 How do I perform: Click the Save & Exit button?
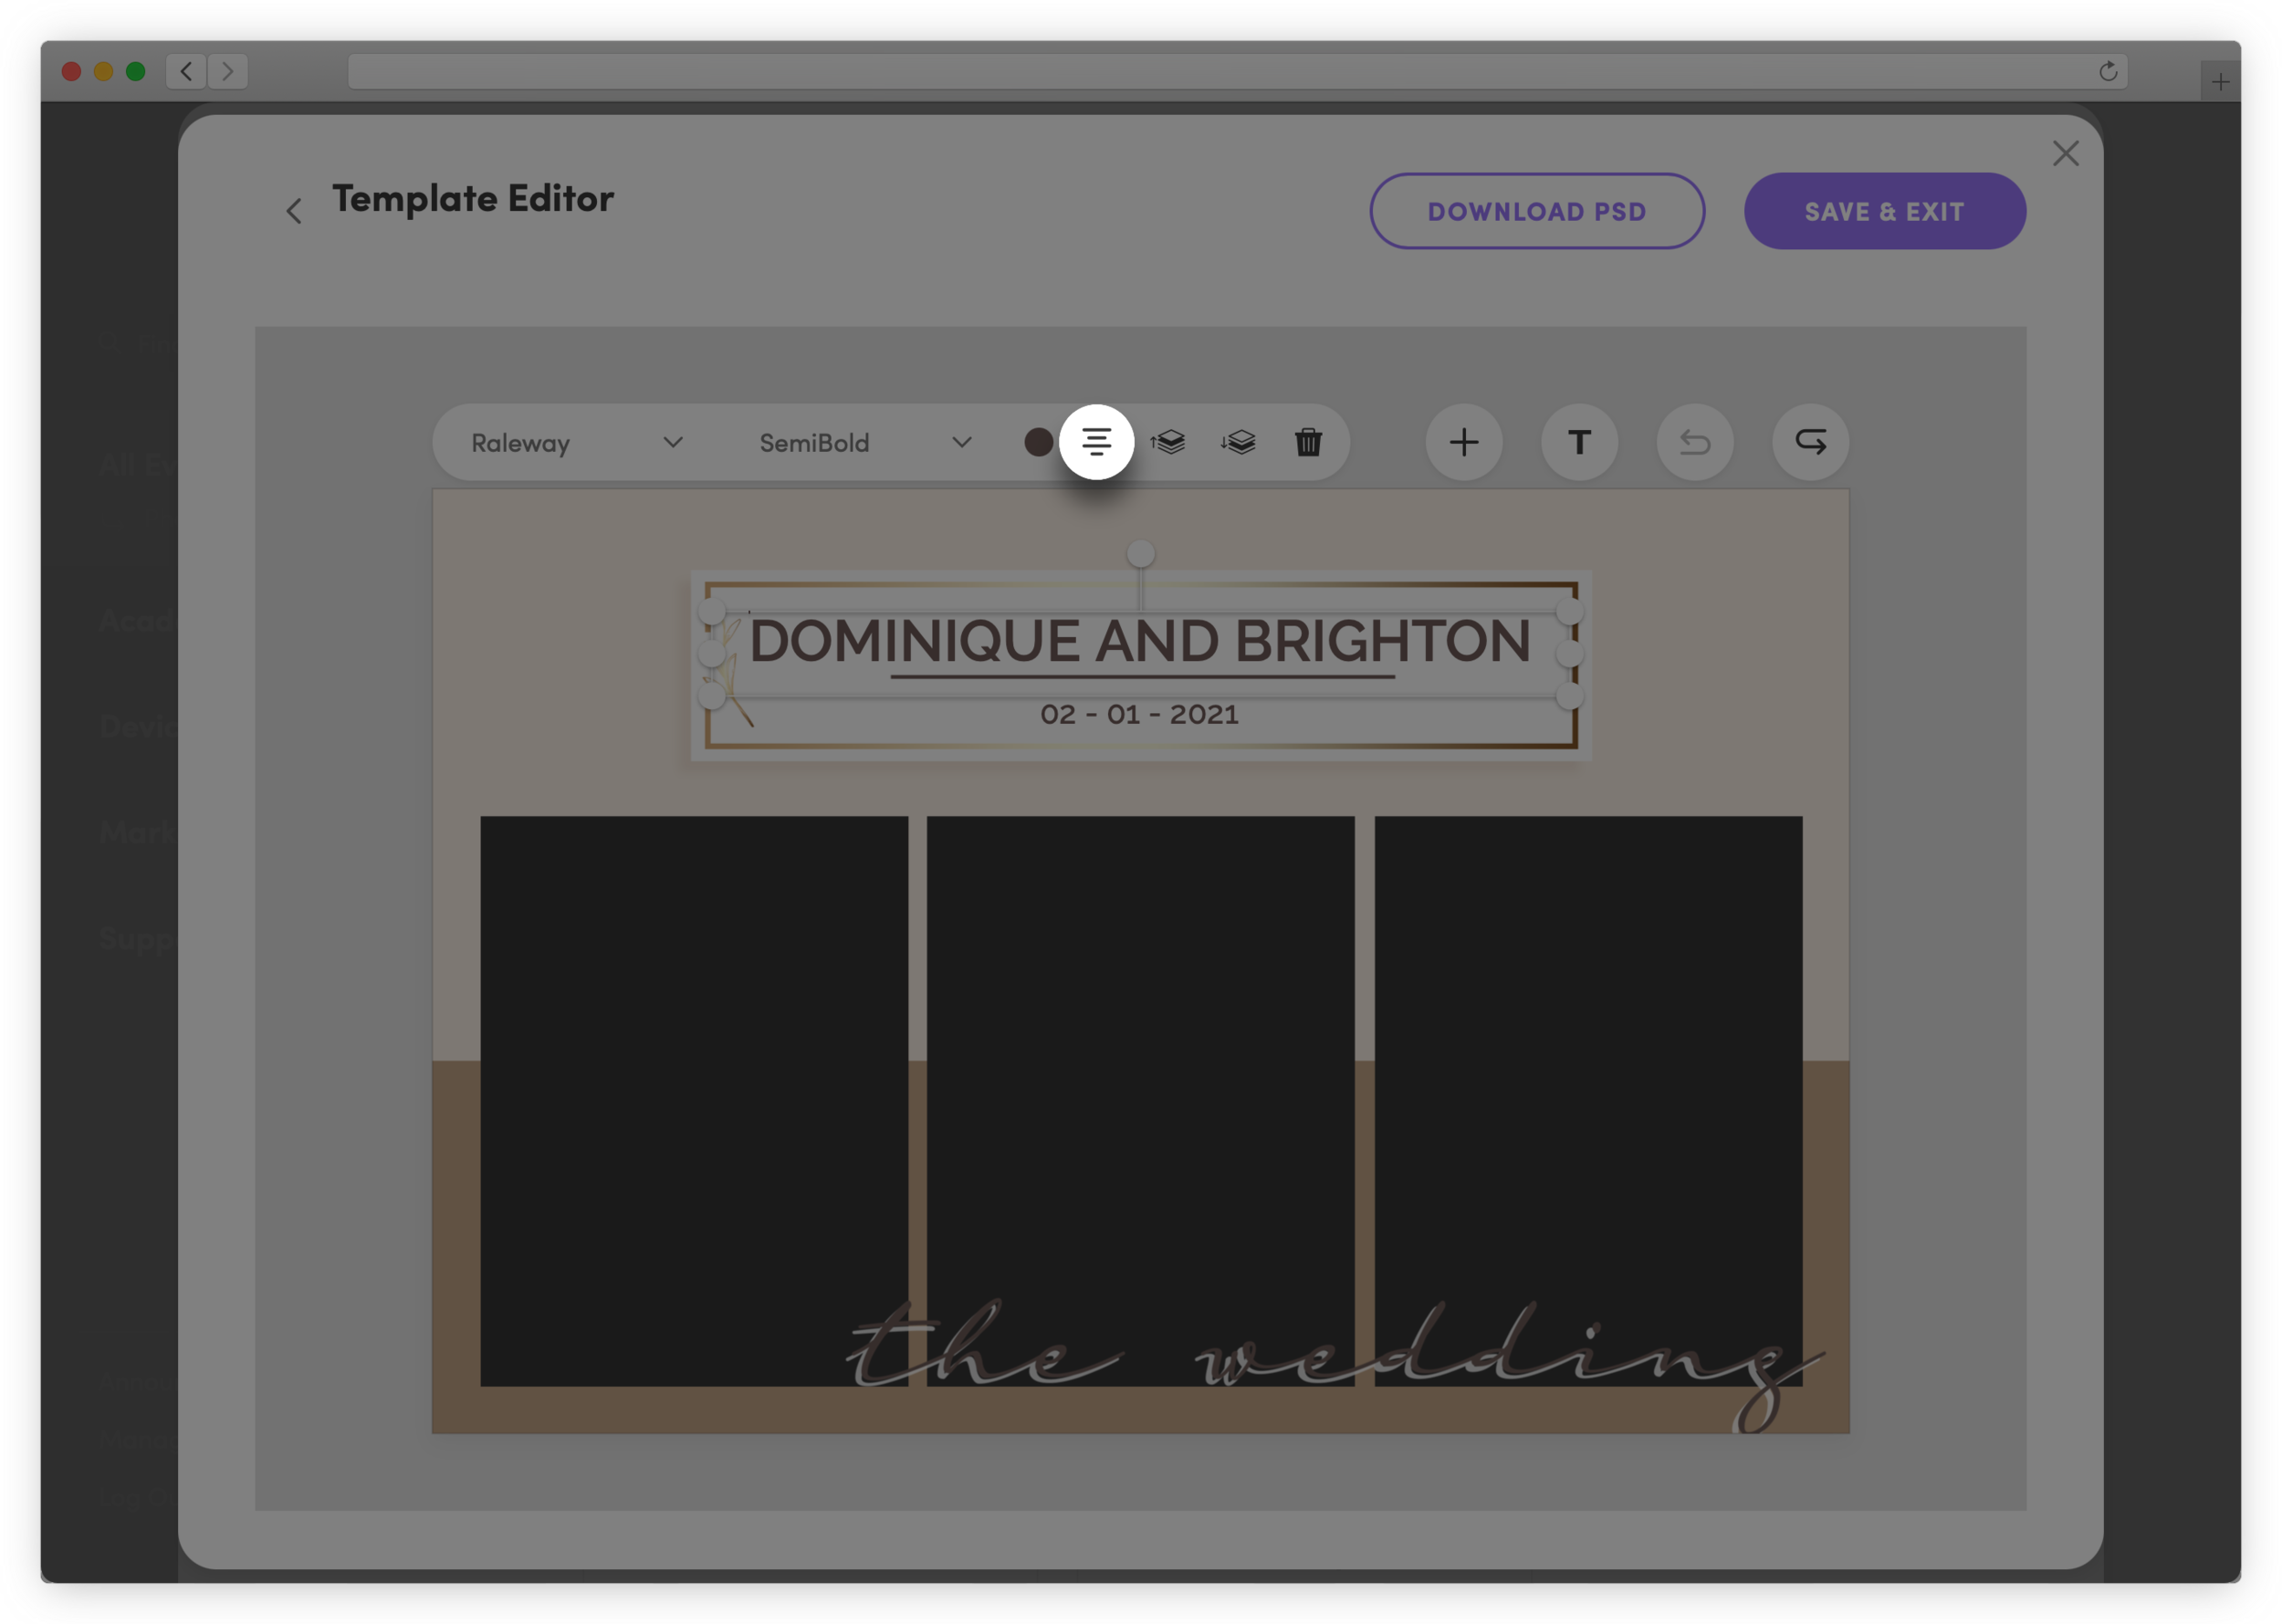pyautogui.click(x=1884, y=211)
